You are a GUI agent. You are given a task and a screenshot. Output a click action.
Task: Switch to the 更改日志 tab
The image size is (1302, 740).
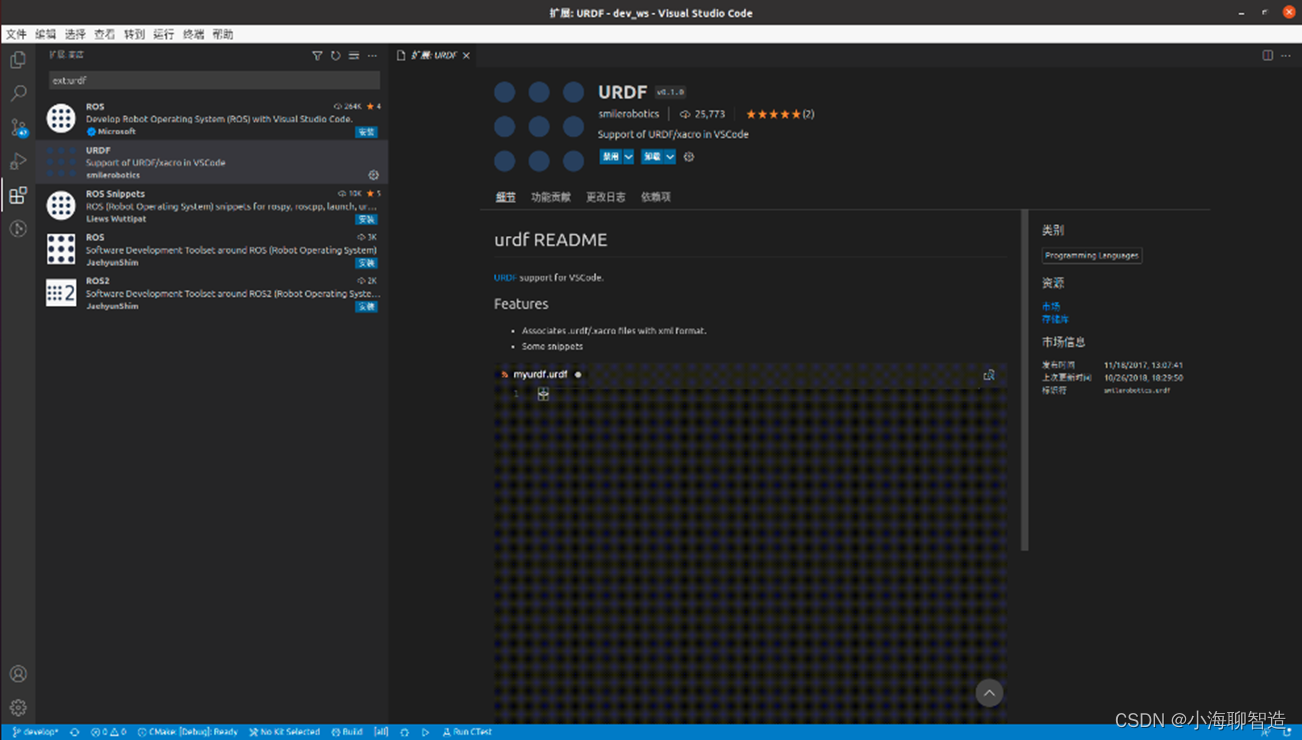pyautogui.click(x=606, y=197)
